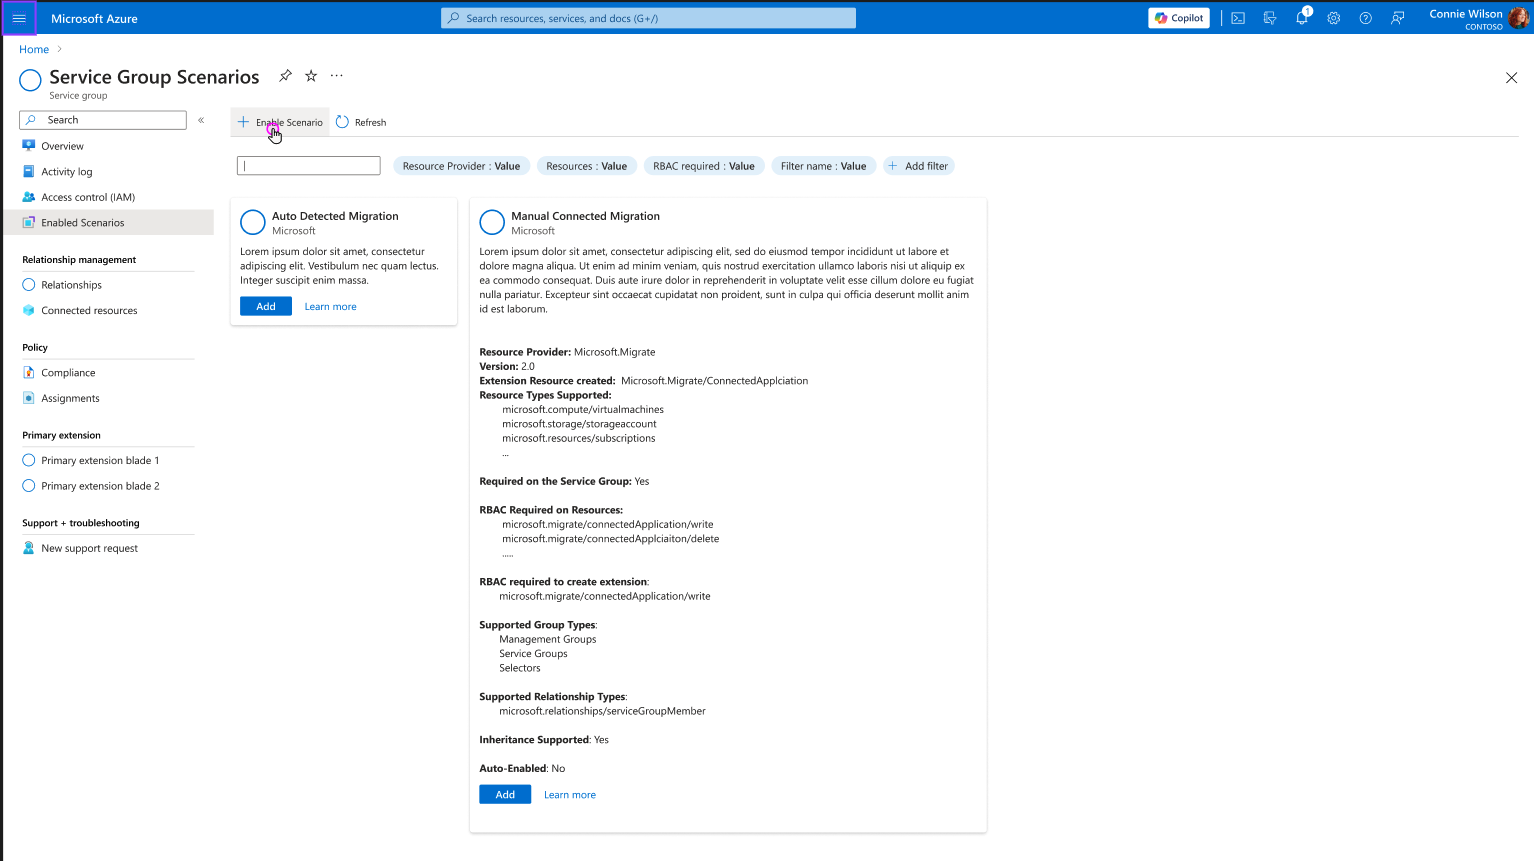Image resolution: width=1534 pixels, height=861 pixels.
Task: Click the Overview menu icon
Action: [29, 146]
